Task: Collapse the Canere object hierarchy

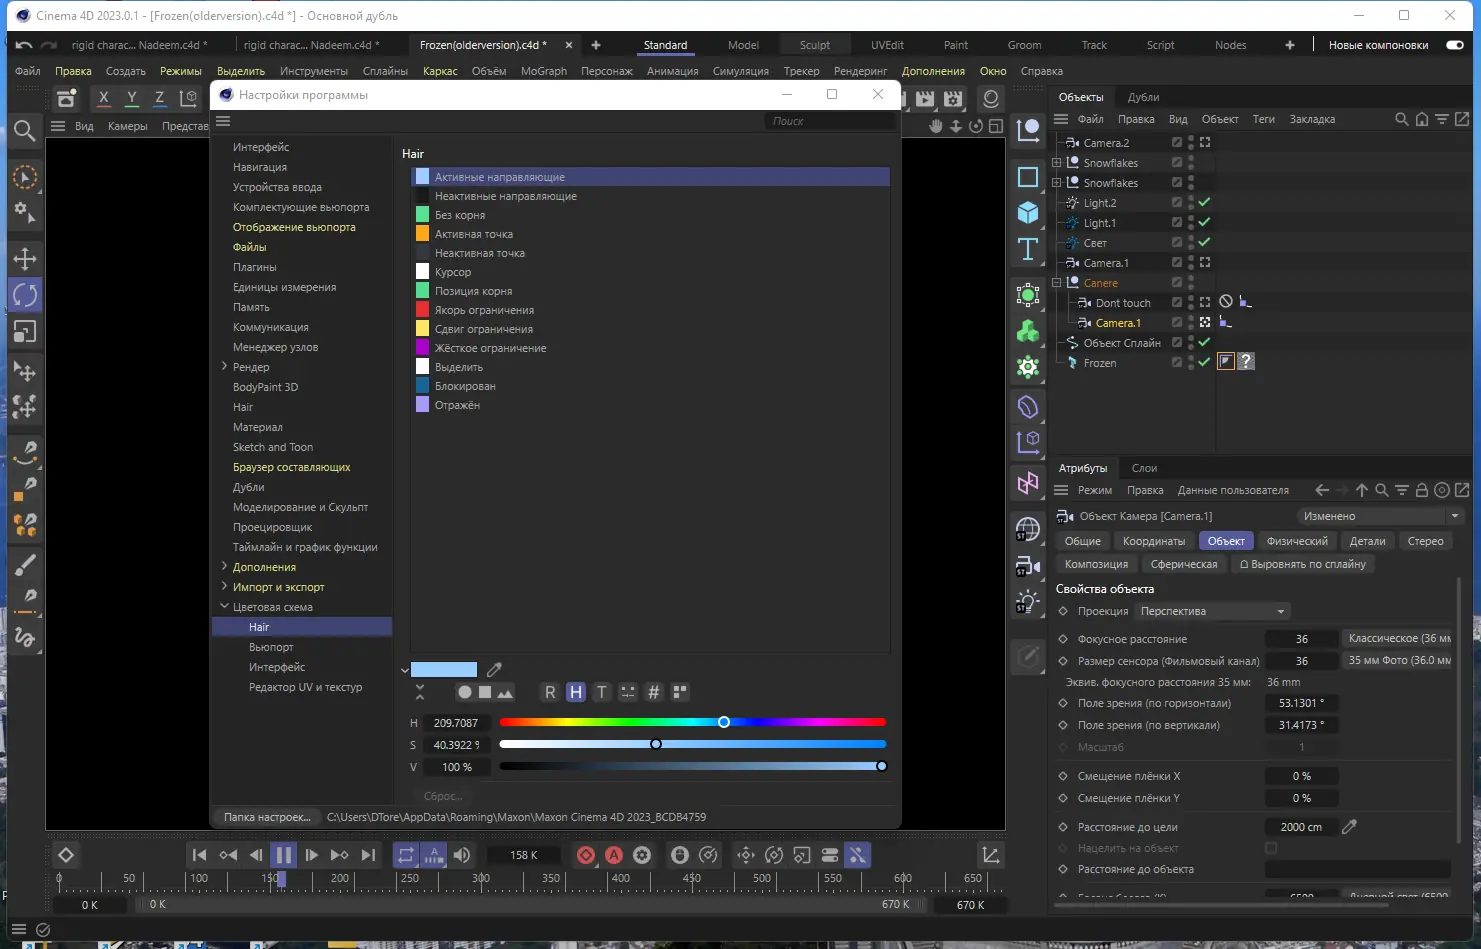Action: coord(1057,283)
